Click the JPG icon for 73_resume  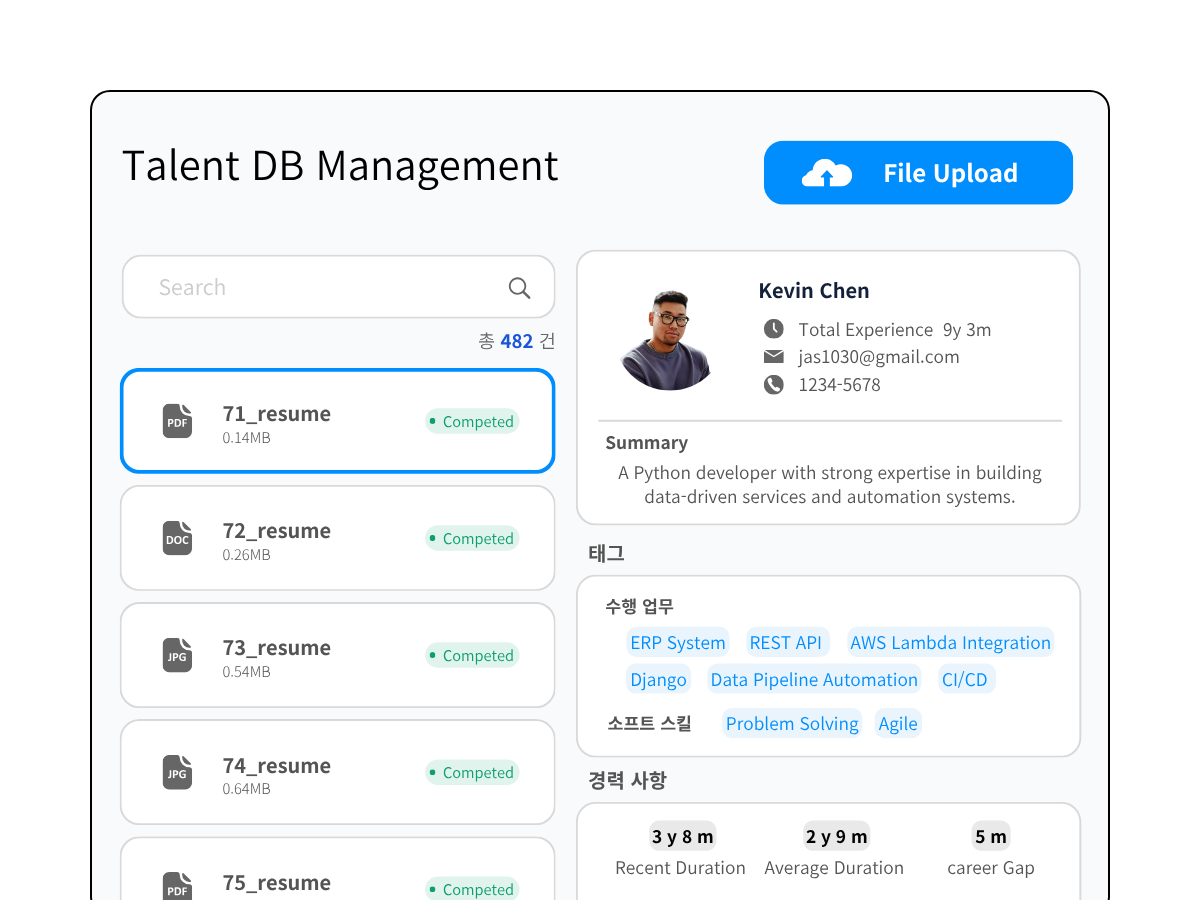point(177,655)
